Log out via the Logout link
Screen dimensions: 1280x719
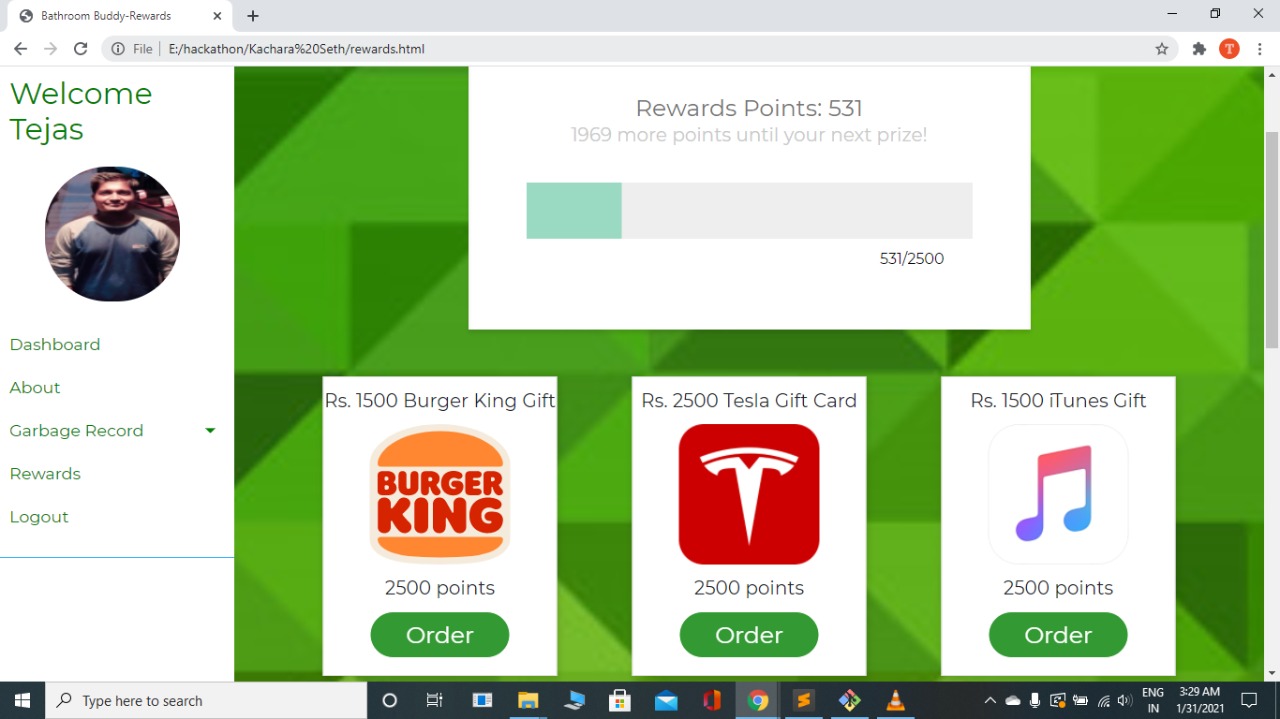[39, 517]
